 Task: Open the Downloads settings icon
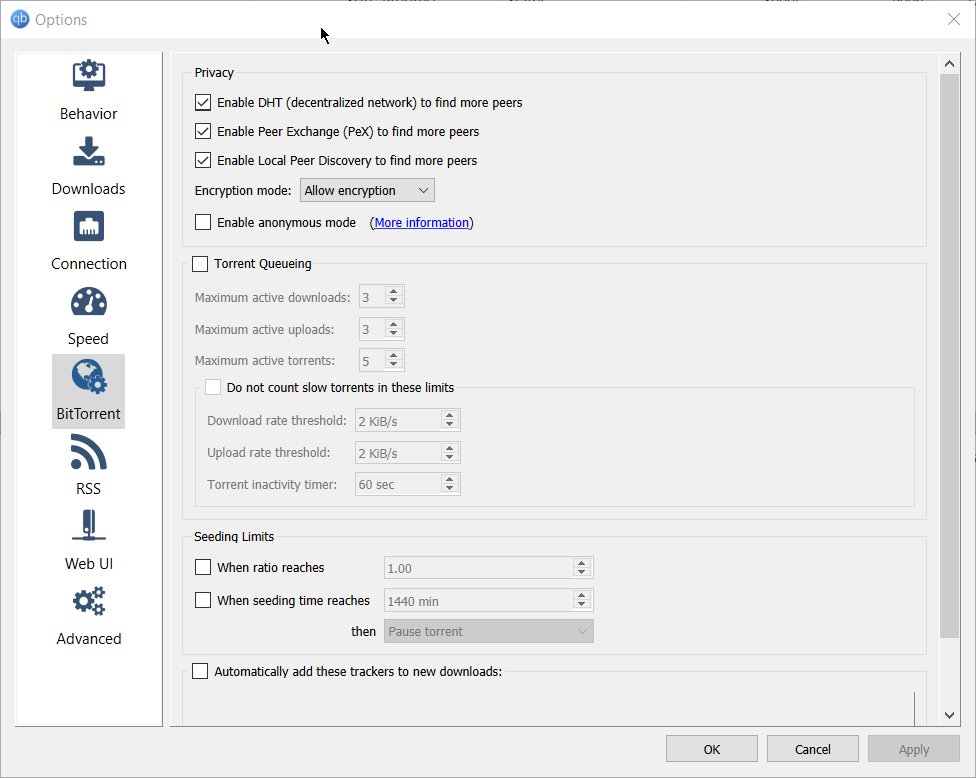point(88,151)
